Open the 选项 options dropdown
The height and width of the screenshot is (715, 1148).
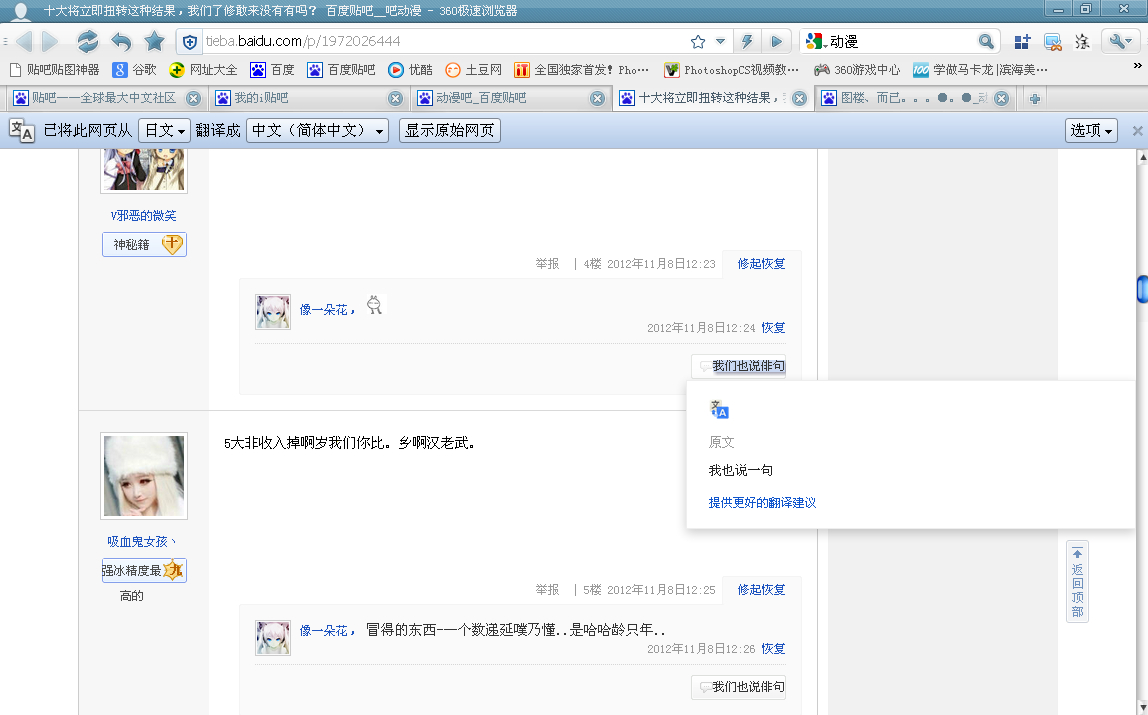pos(1091,130)
